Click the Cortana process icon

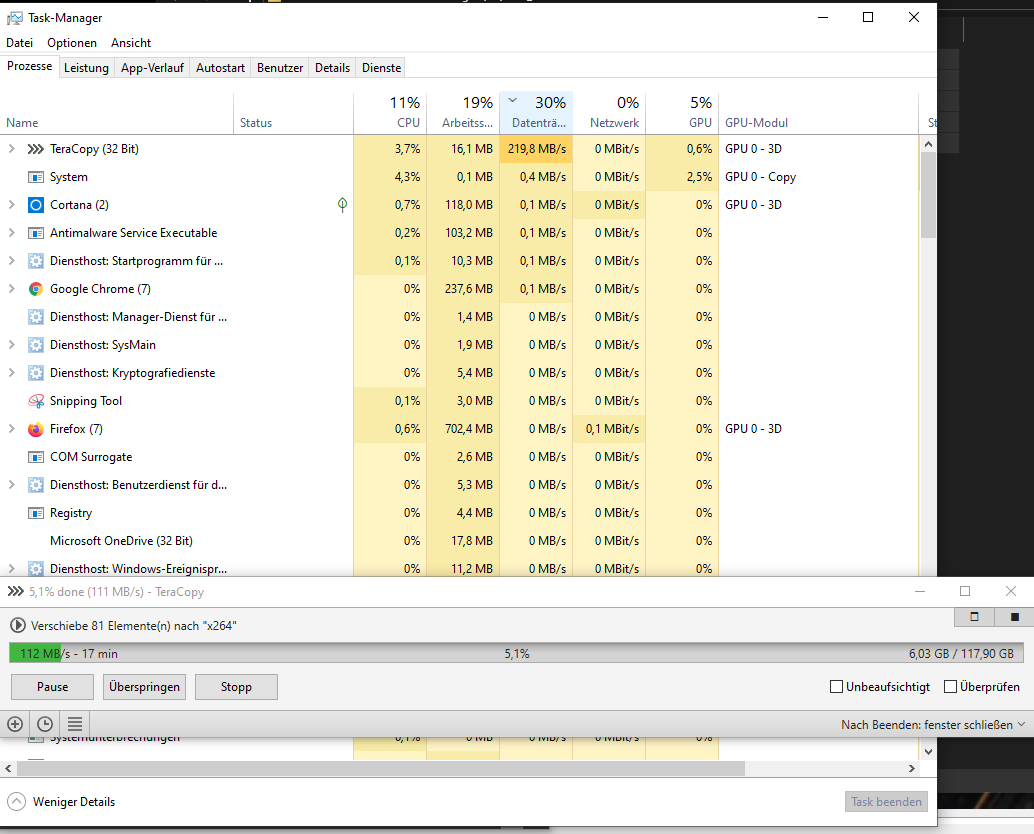pyautogui.click(x=36, y=205)
